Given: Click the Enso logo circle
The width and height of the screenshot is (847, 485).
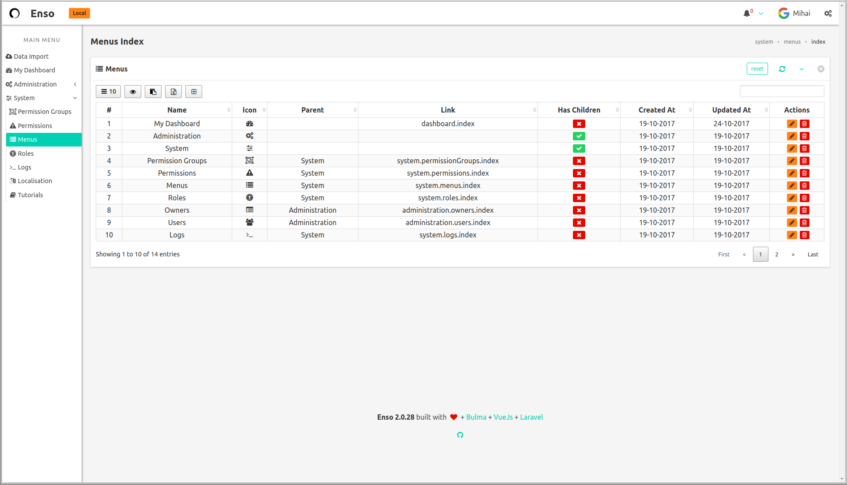Looking at the screenshot, I should [x=15, y=13].
